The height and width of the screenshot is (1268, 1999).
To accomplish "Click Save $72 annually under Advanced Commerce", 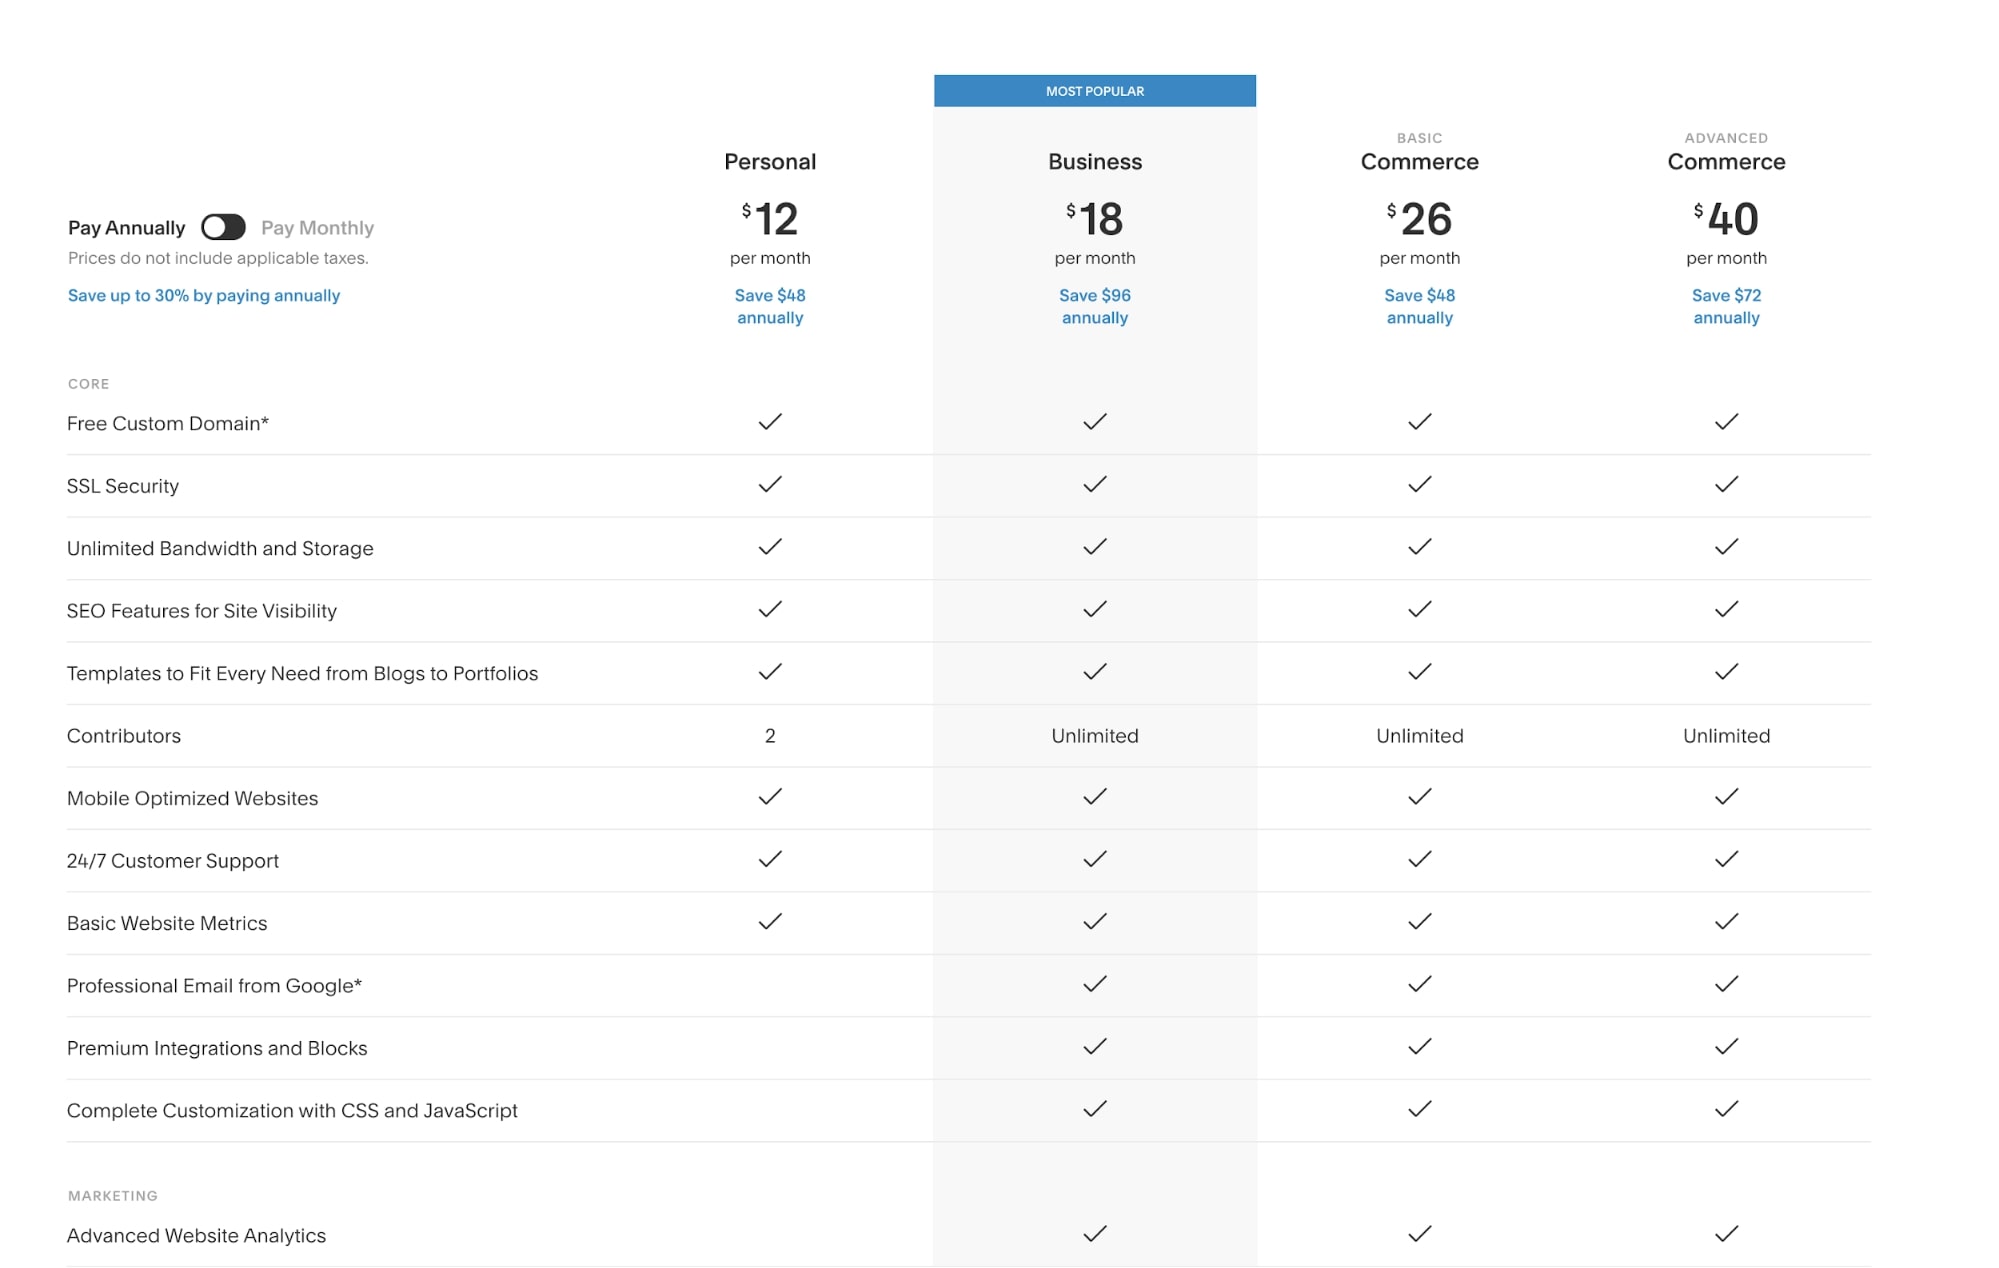I will (1726, 306).
